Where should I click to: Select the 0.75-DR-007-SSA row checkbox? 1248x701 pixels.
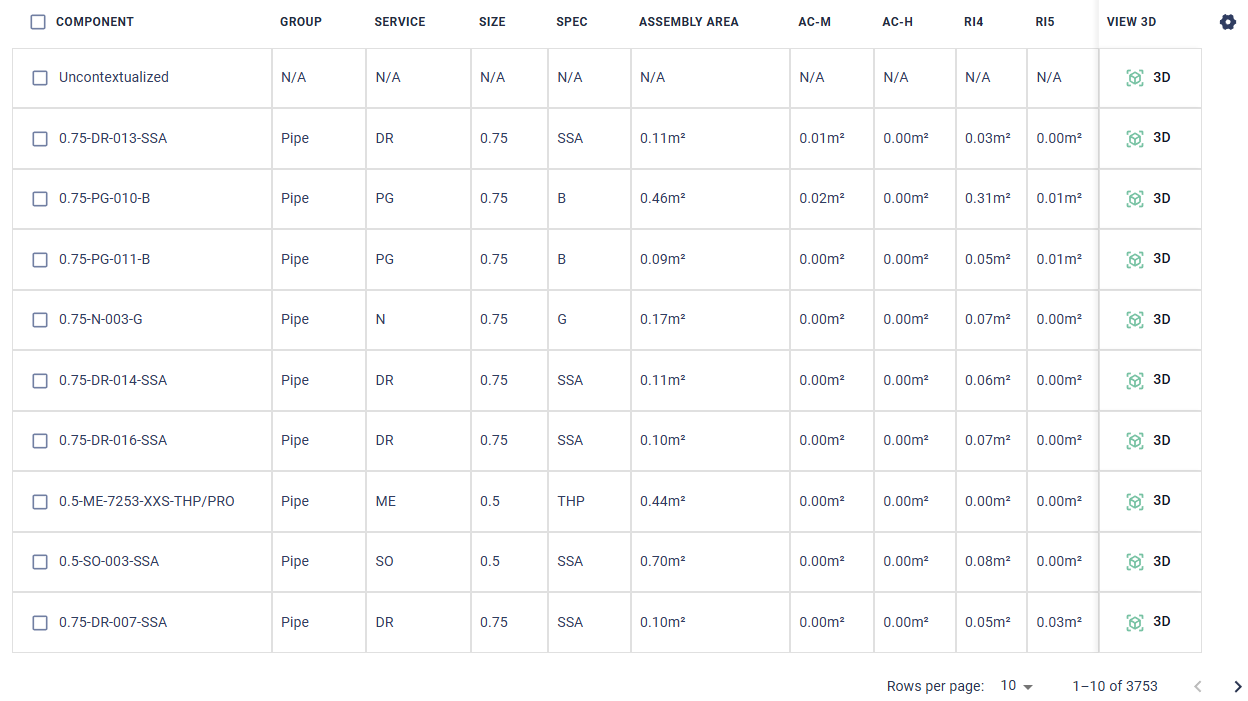[x=40, y=623]
